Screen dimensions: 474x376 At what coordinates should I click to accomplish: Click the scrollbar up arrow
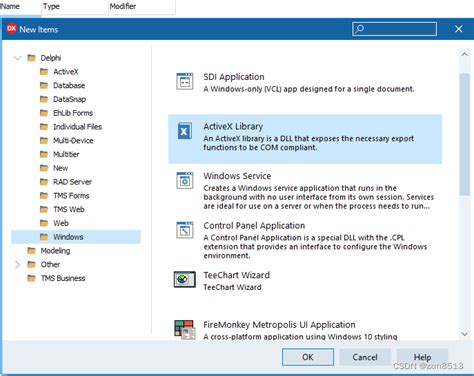(464, 54)
